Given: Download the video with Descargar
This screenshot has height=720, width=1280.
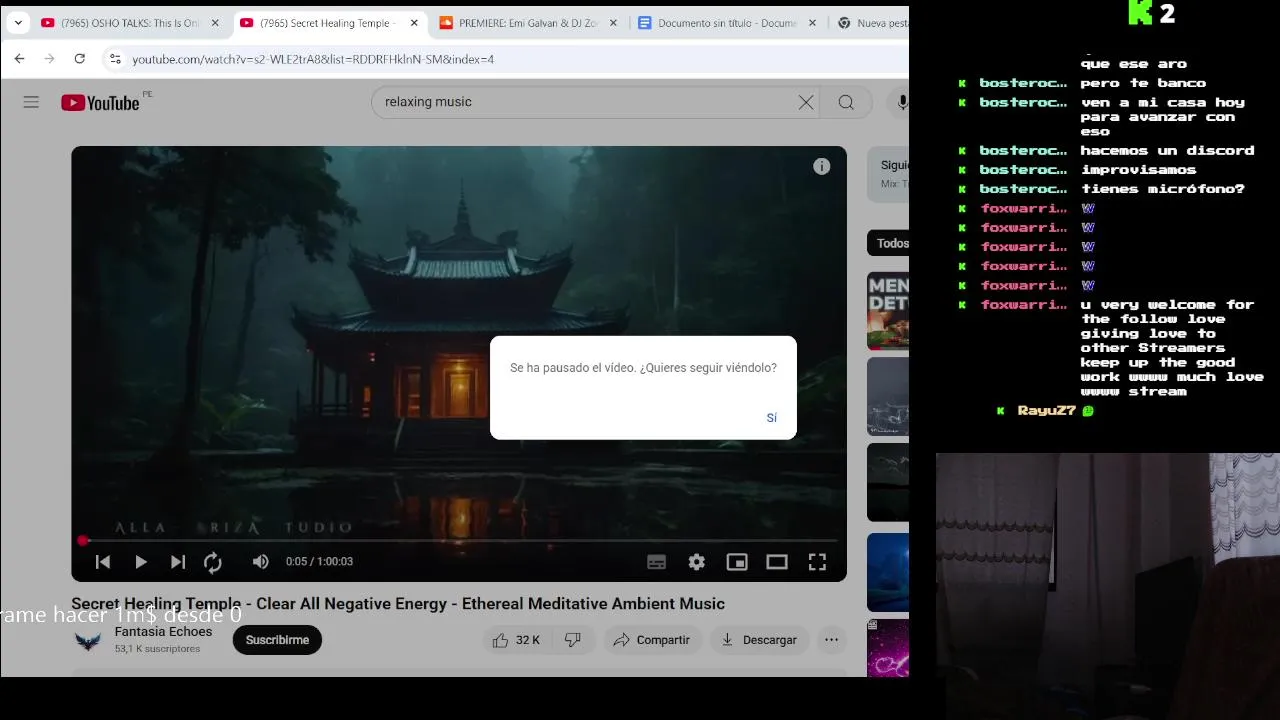Looking at the screenshot, I should [760, 640].
